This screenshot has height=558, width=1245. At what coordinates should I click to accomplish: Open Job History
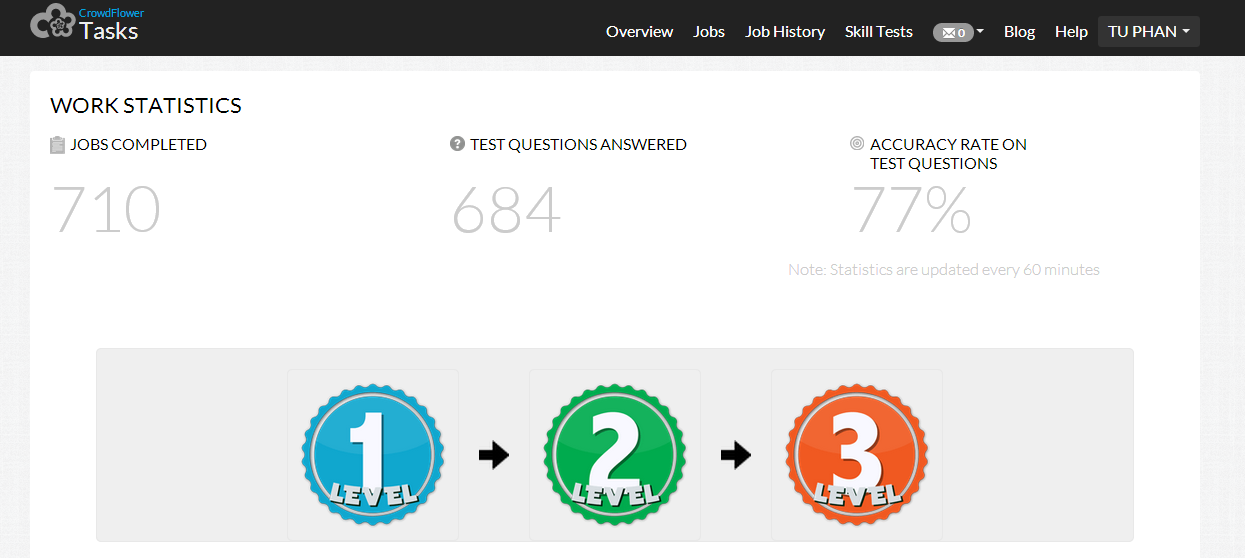coord(785,31)
